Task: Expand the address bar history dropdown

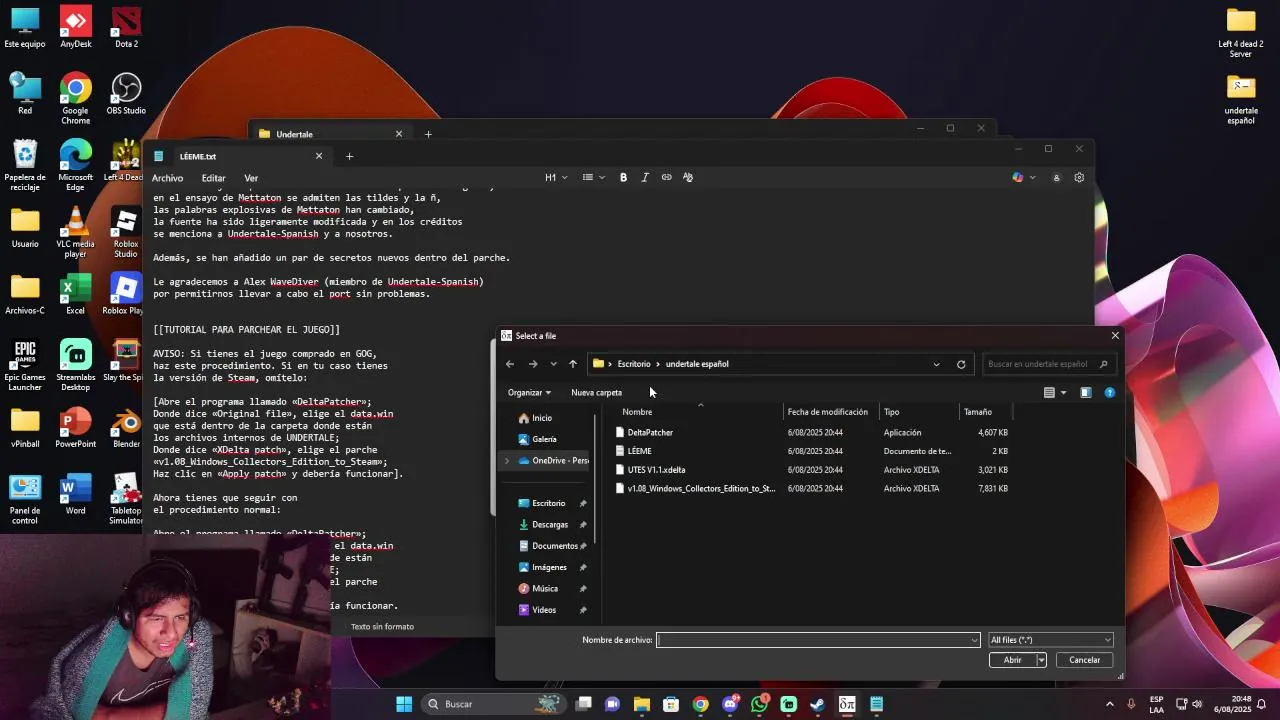Action: [936, 364]
